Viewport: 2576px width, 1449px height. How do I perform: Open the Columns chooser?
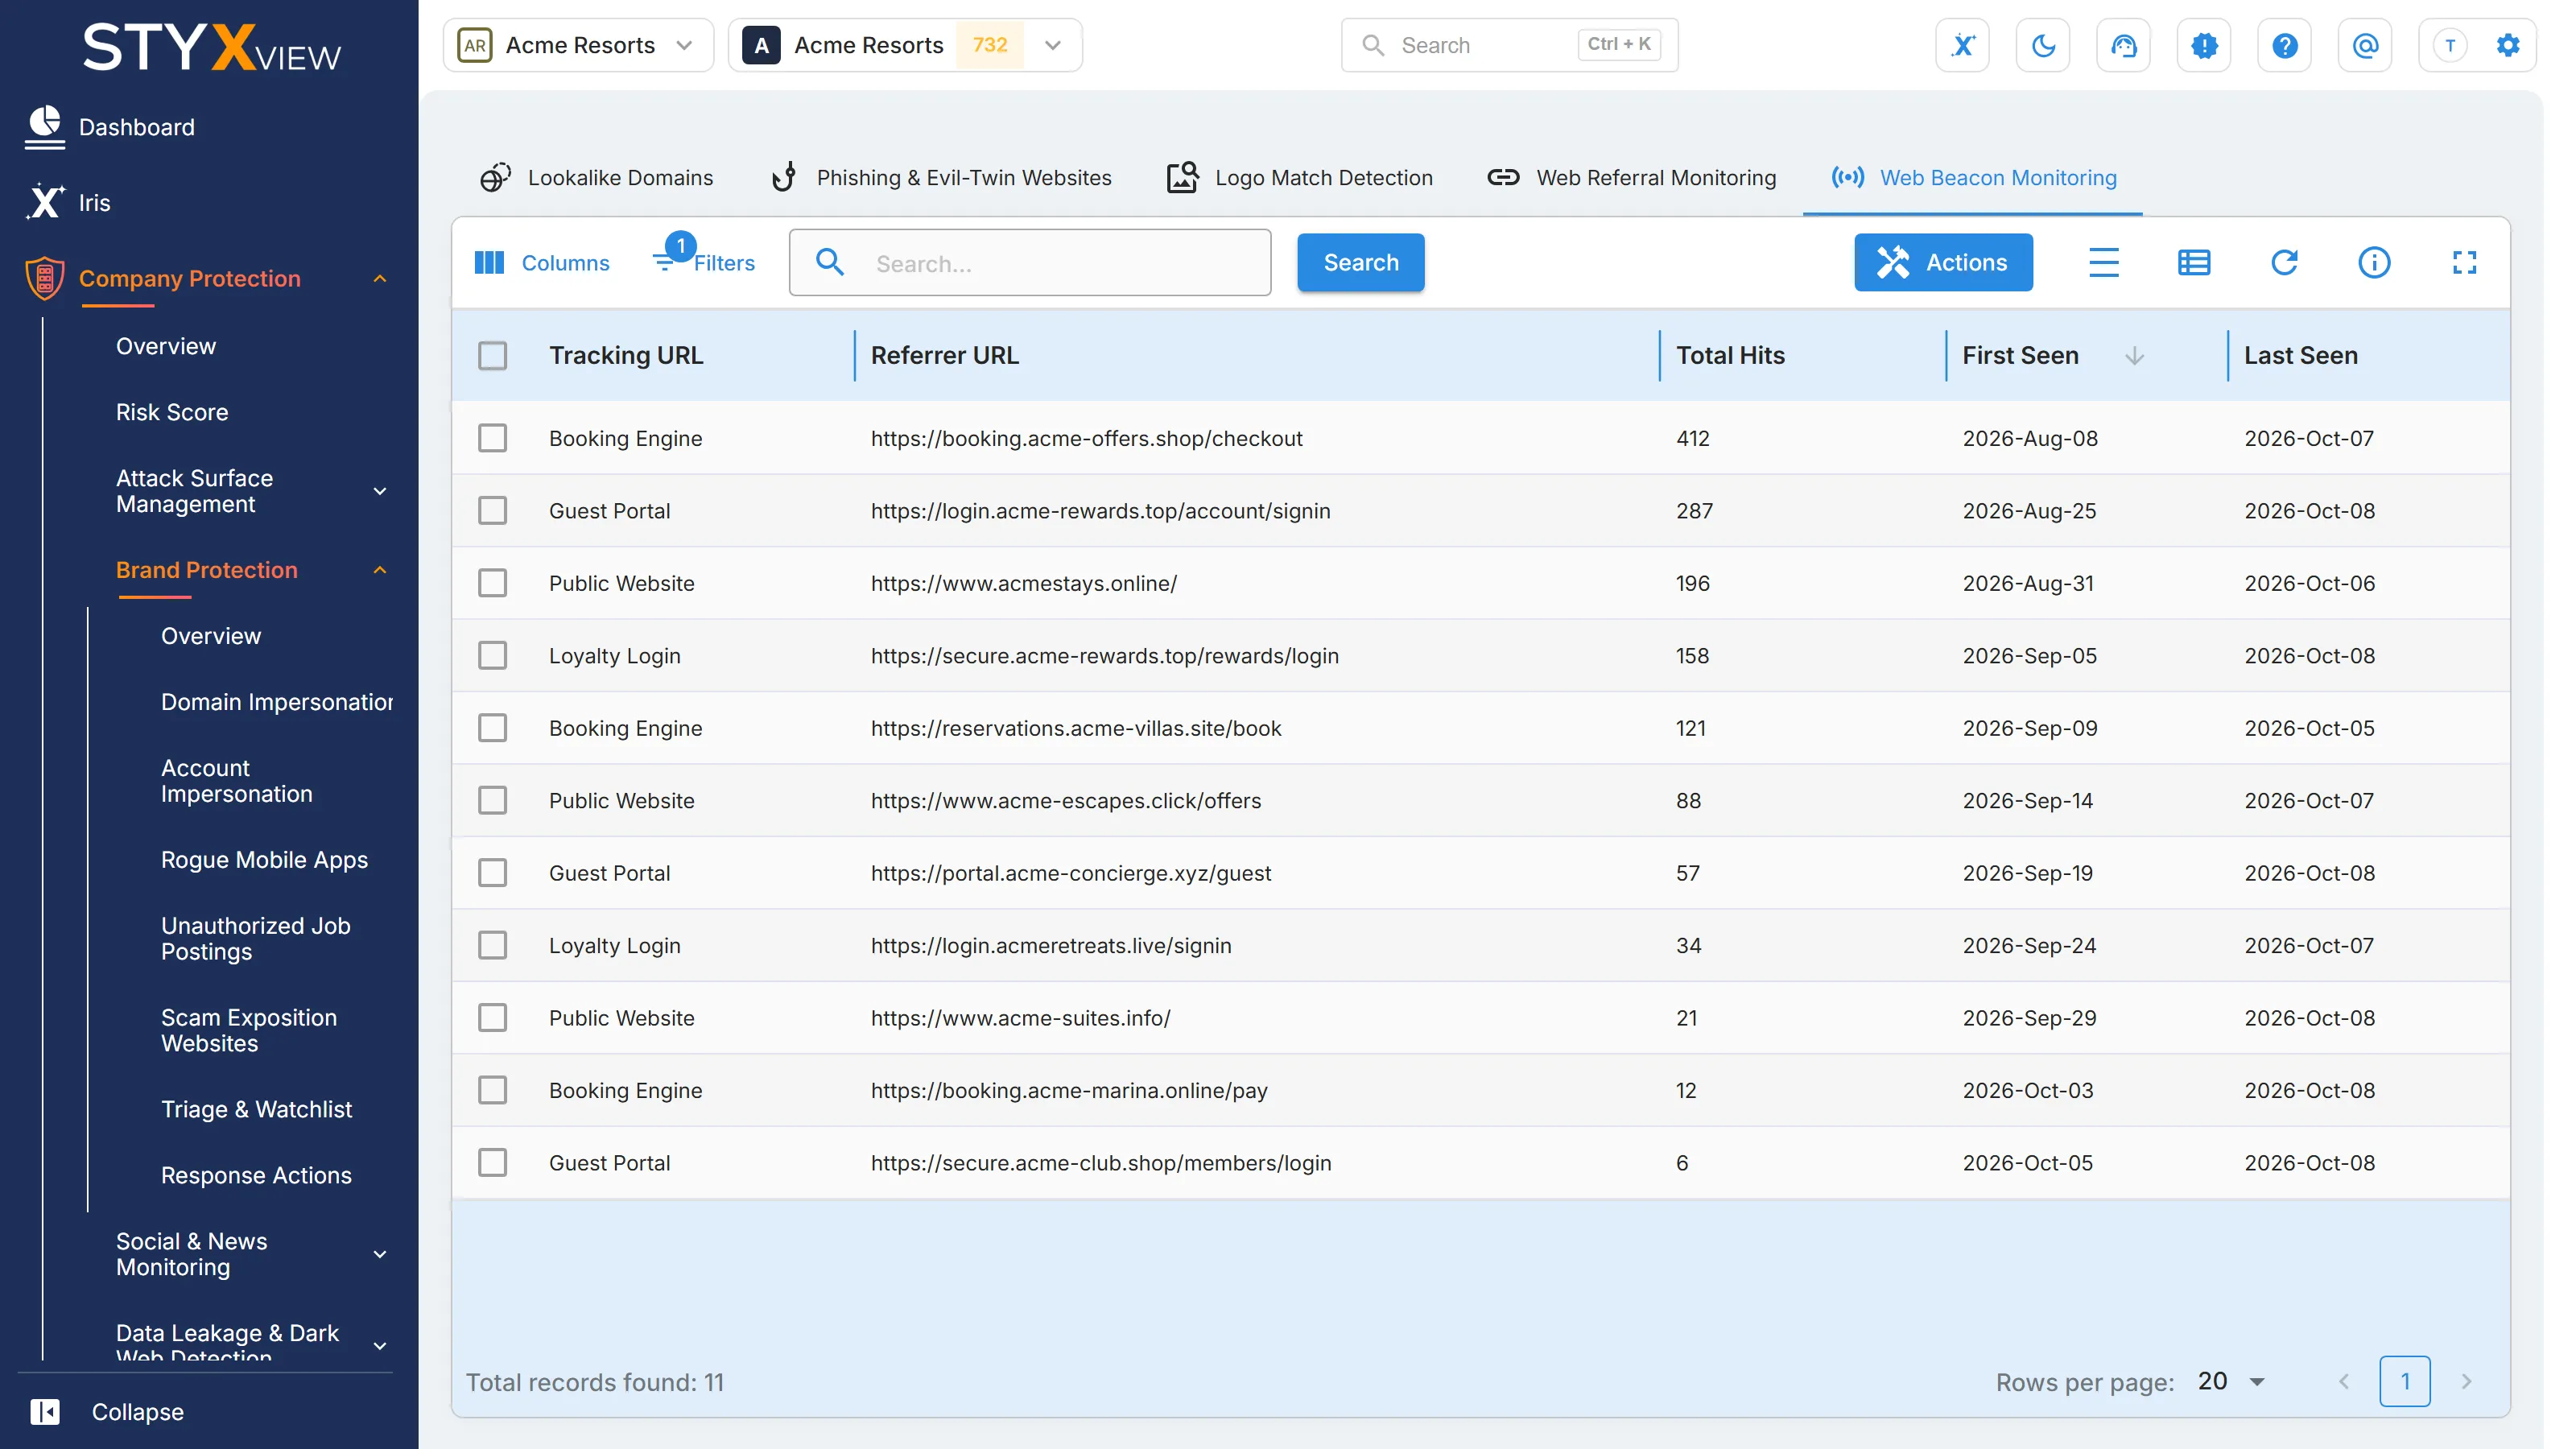coord(541,262)
